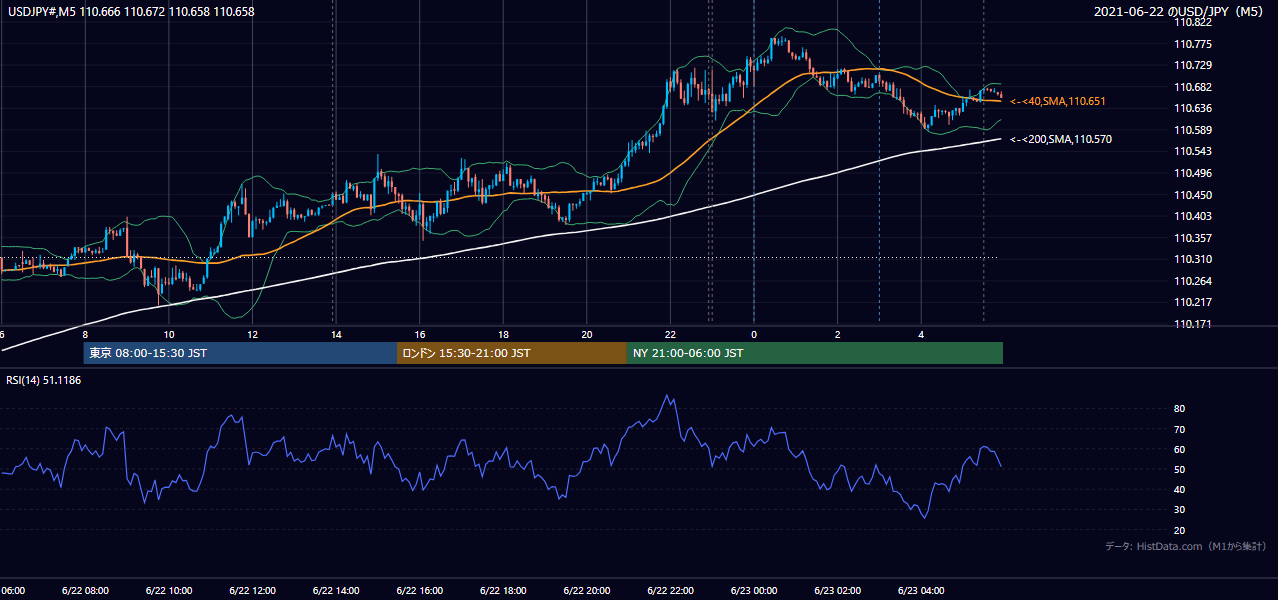Screen dimensions: 1278x600
Task: Click the 6/22 08:00 date label
Action: click(85, 591)
